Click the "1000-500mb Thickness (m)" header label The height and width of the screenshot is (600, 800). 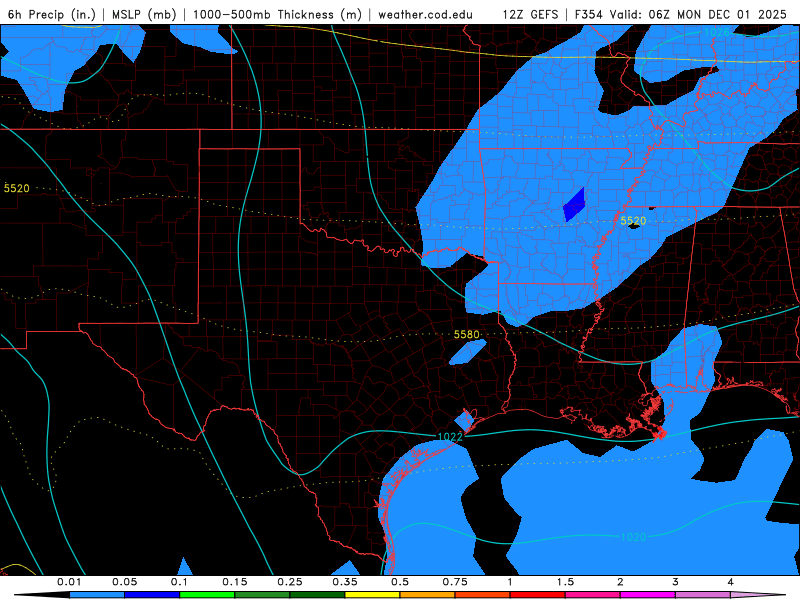277,14
